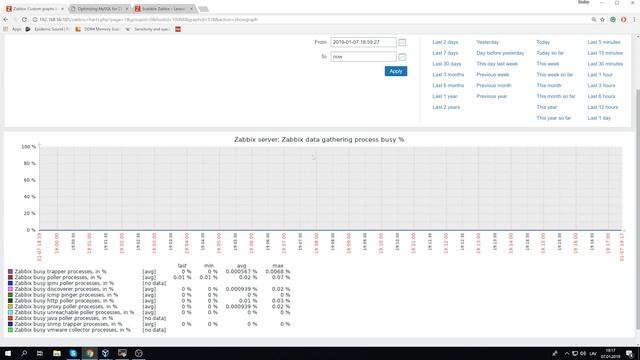Open the Sensitivity bookmark
This screenshot has width=640, height=360.
point(147,29)
